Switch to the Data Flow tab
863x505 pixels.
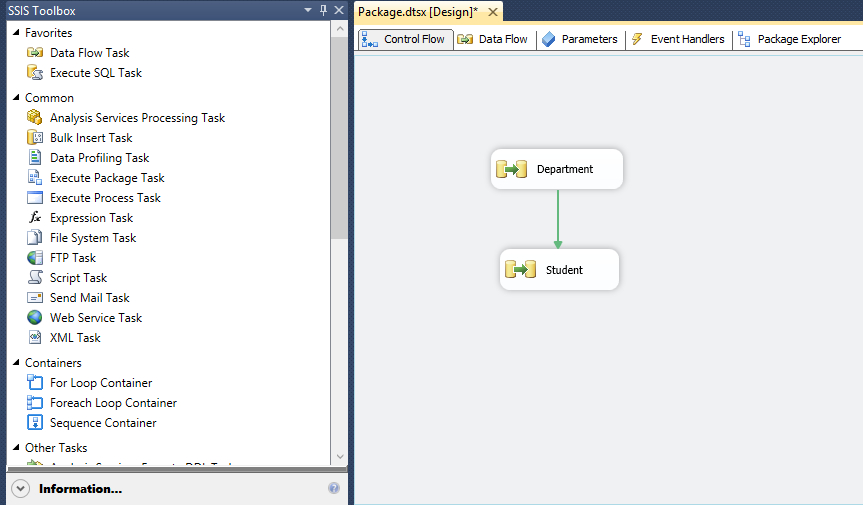(x=493, y=39)
